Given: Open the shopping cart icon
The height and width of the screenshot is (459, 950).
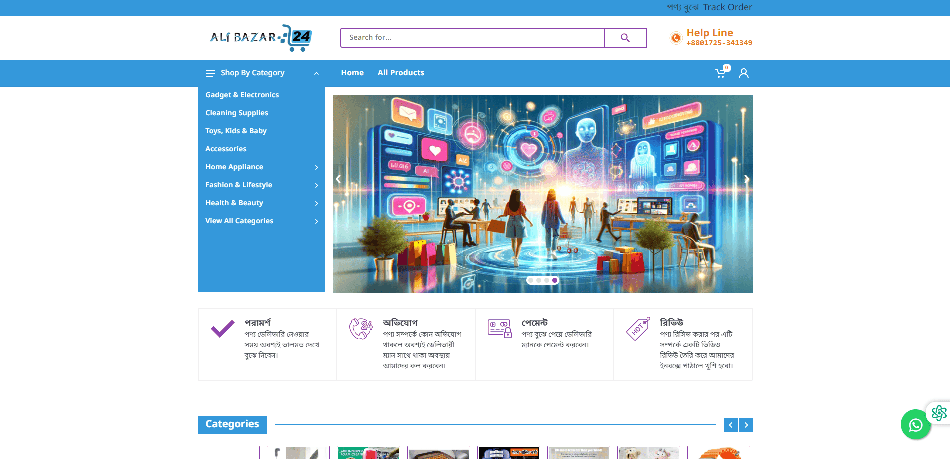Looking at the screenshot, I should pos(721,73).
